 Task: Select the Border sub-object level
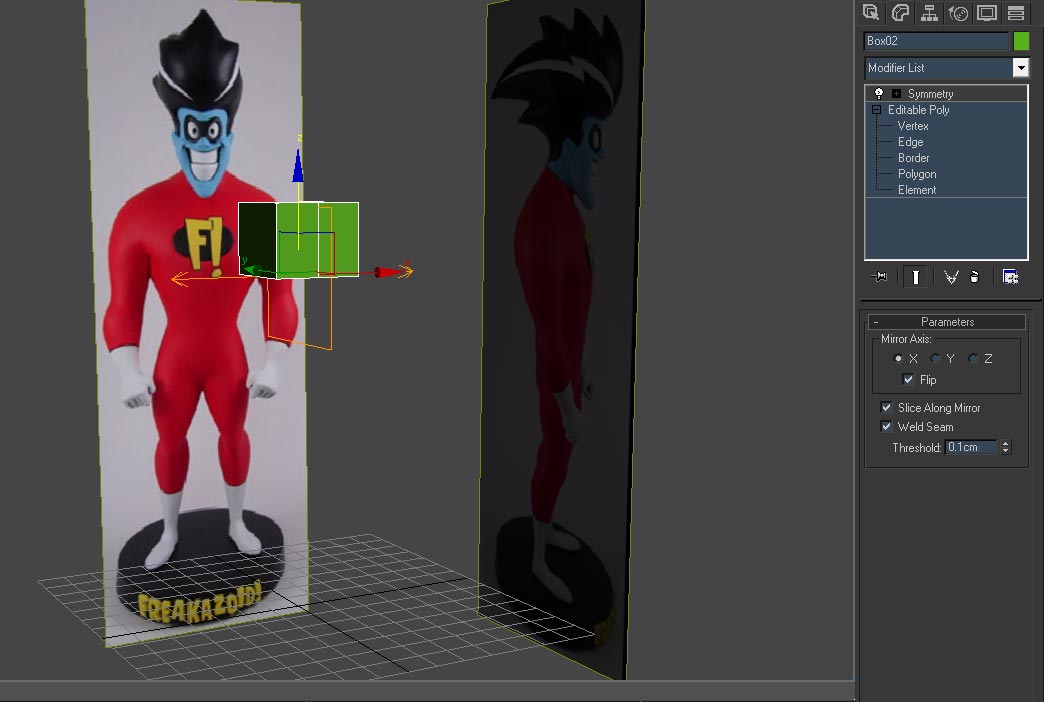pos(914,158)
